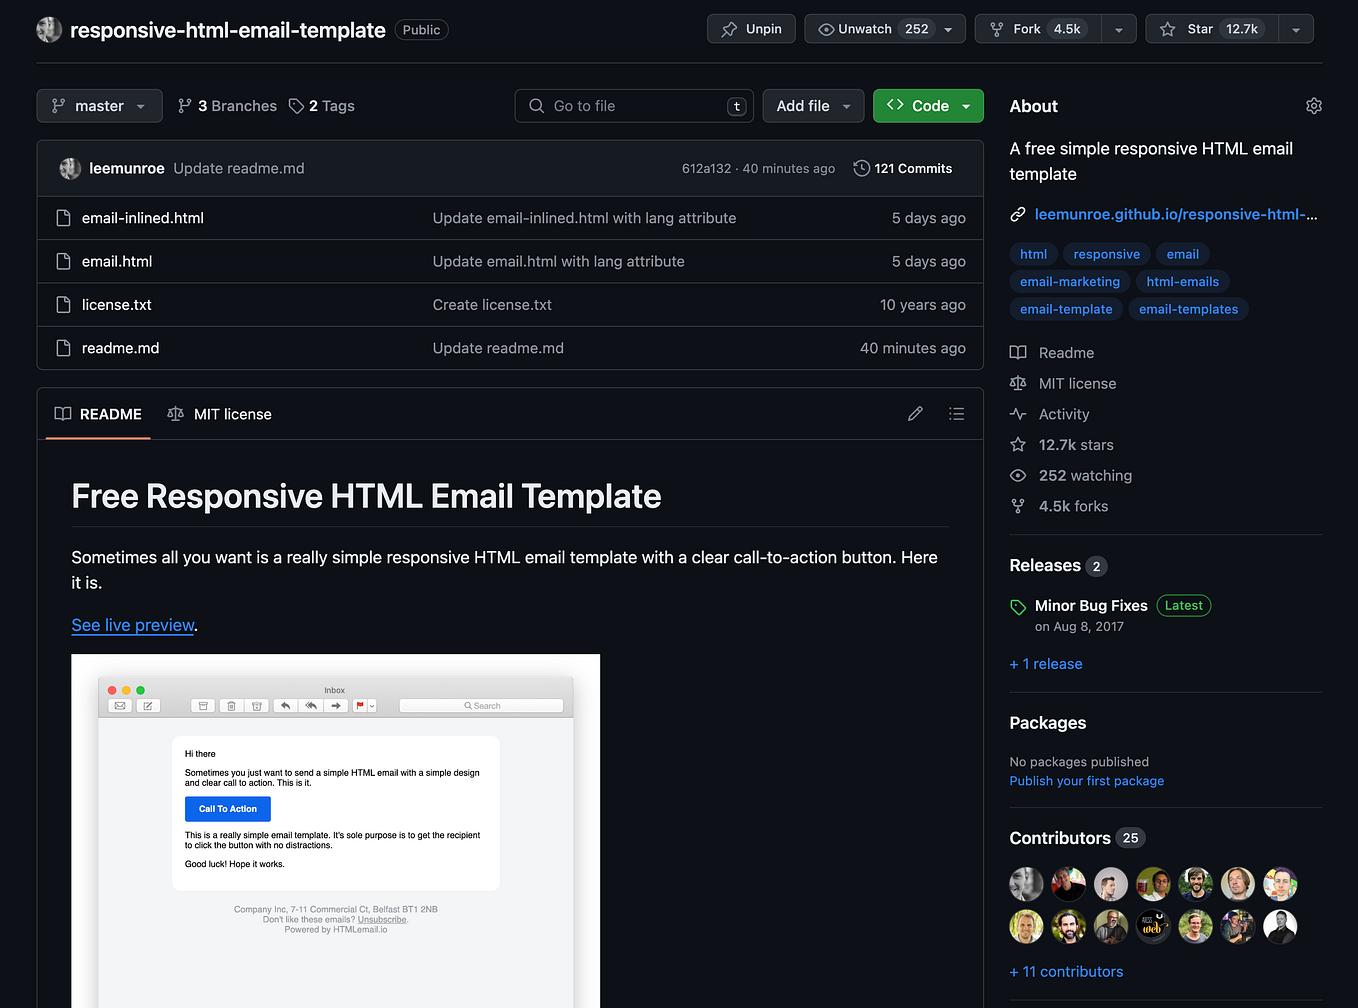
Task: Show the 11 additional contributors
Action: coord(1066,971)
